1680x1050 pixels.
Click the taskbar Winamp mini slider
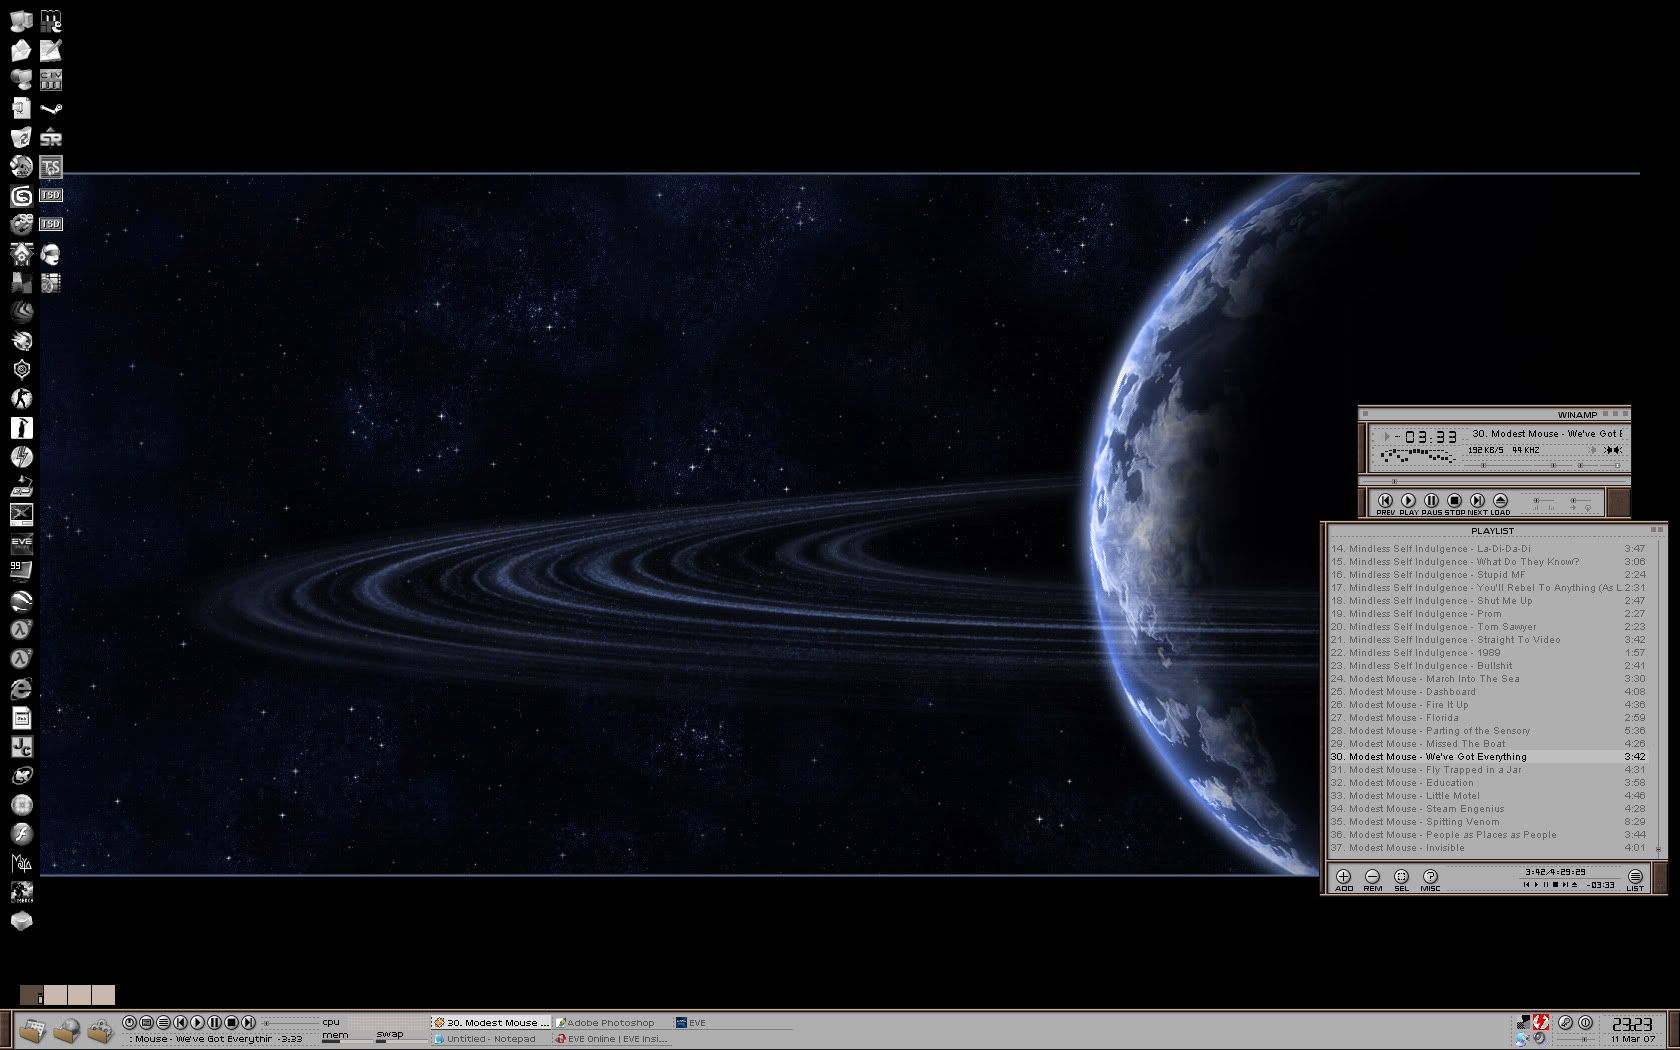(290, 1023)
